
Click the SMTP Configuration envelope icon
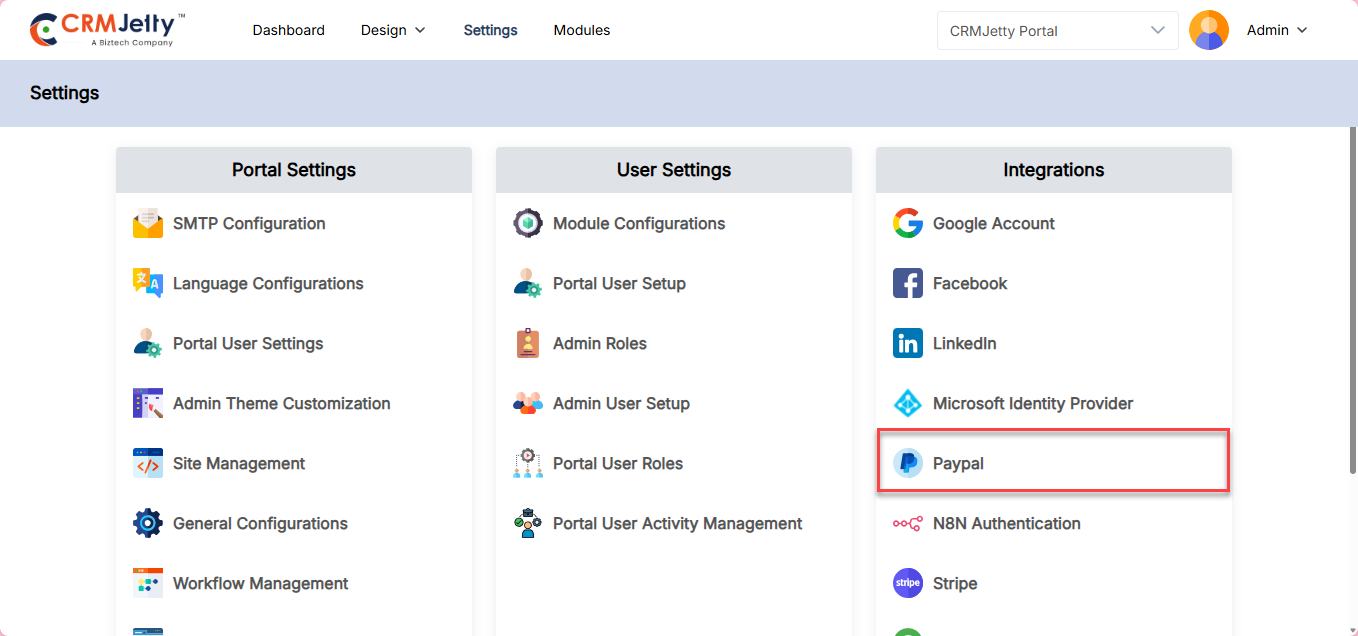coord(148,224)
